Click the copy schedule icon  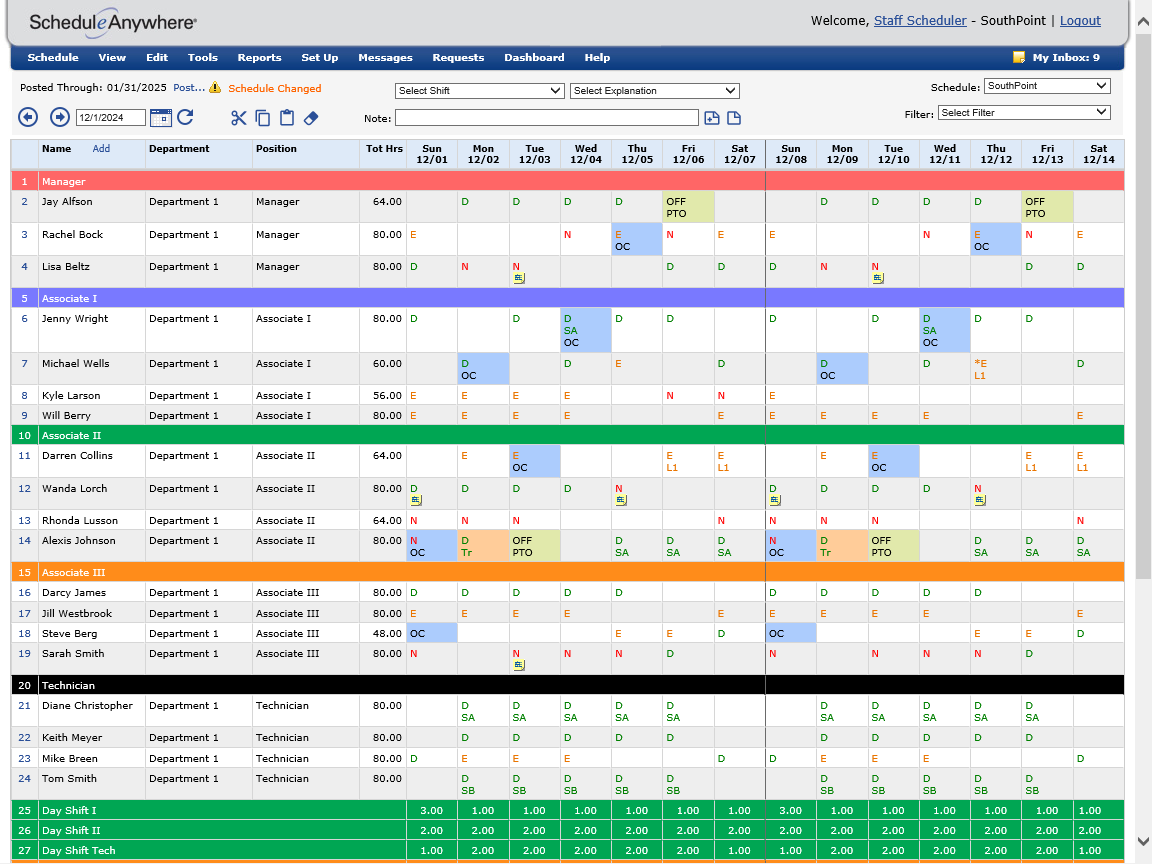262,118
